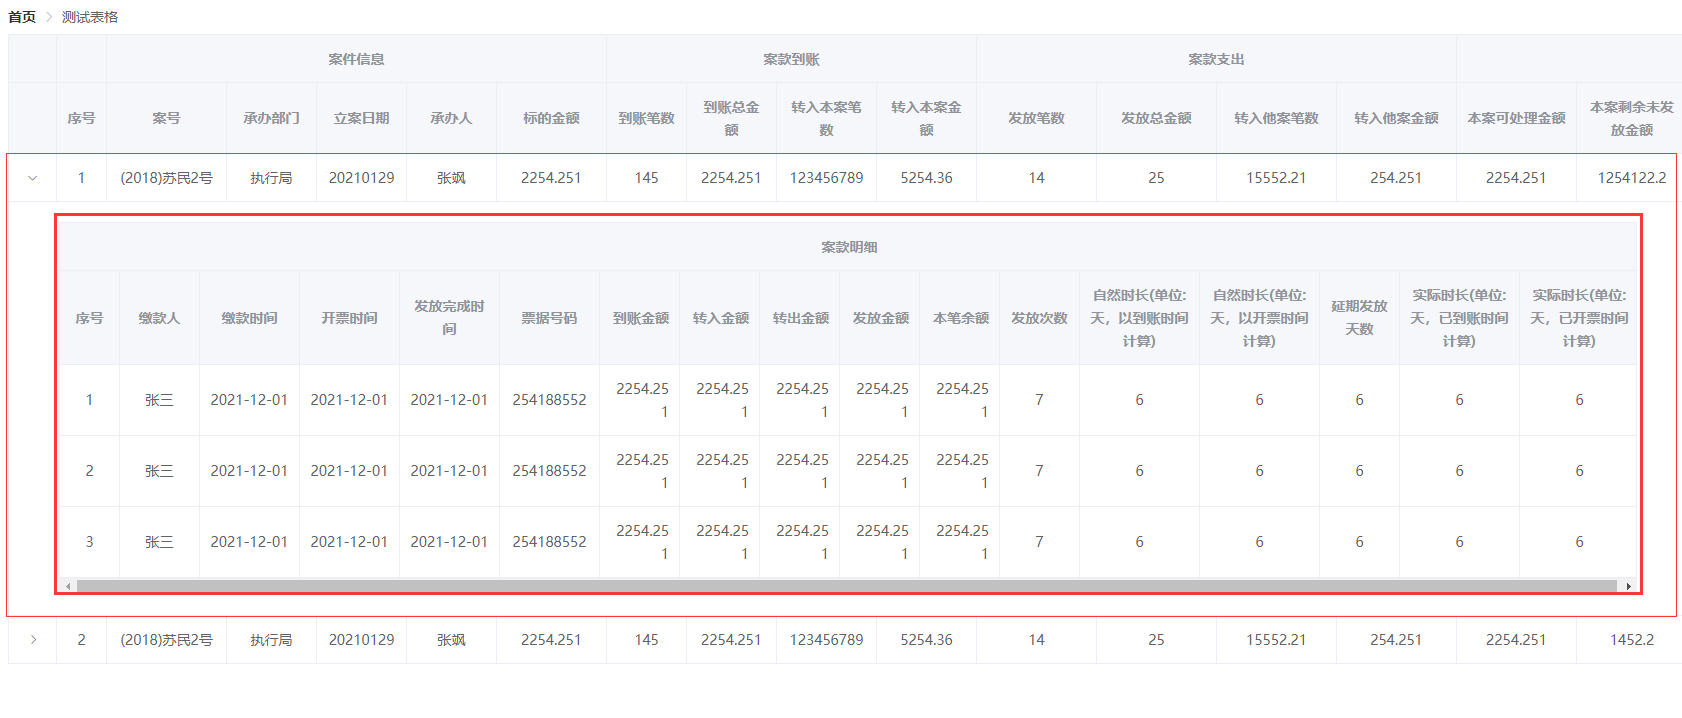This screenshot has height=718, width=1682.
Task: Click 20210129 in main row 1
Action: pos(361,178)
